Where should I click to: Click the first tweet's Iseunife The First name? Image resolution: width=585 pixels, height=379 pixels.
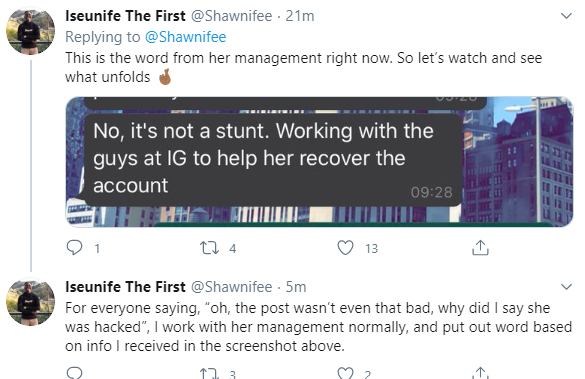[125, 16]
